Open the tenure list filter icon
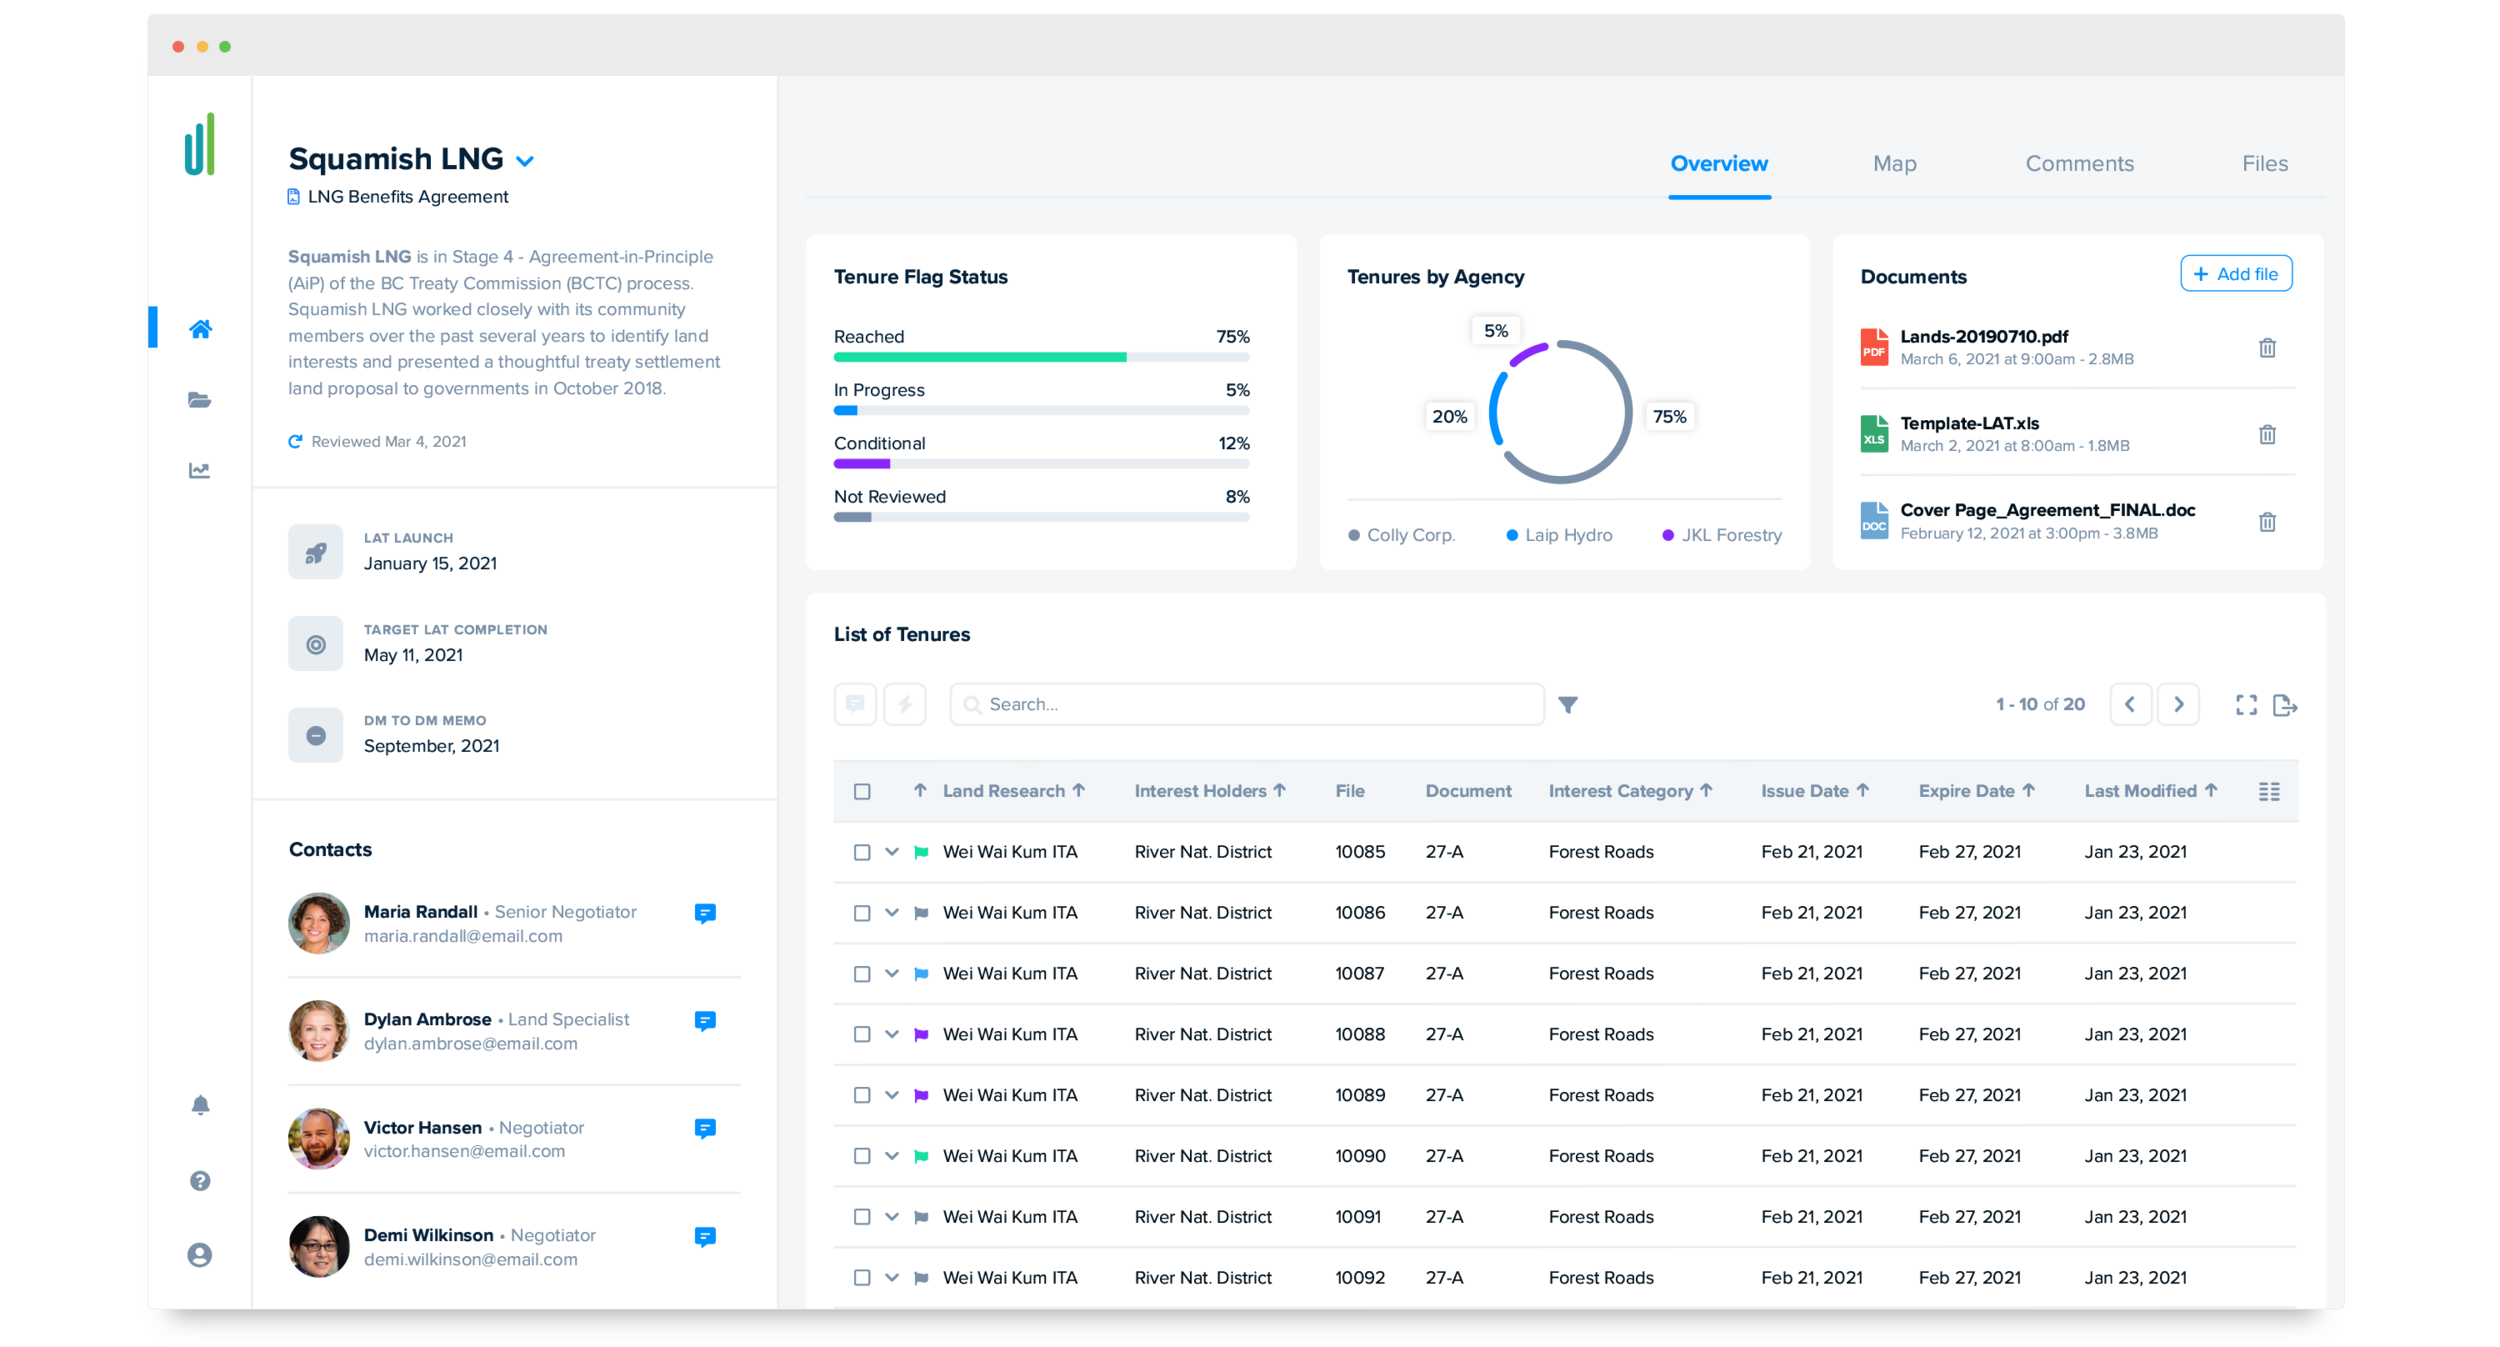 tap(1568, 705)
